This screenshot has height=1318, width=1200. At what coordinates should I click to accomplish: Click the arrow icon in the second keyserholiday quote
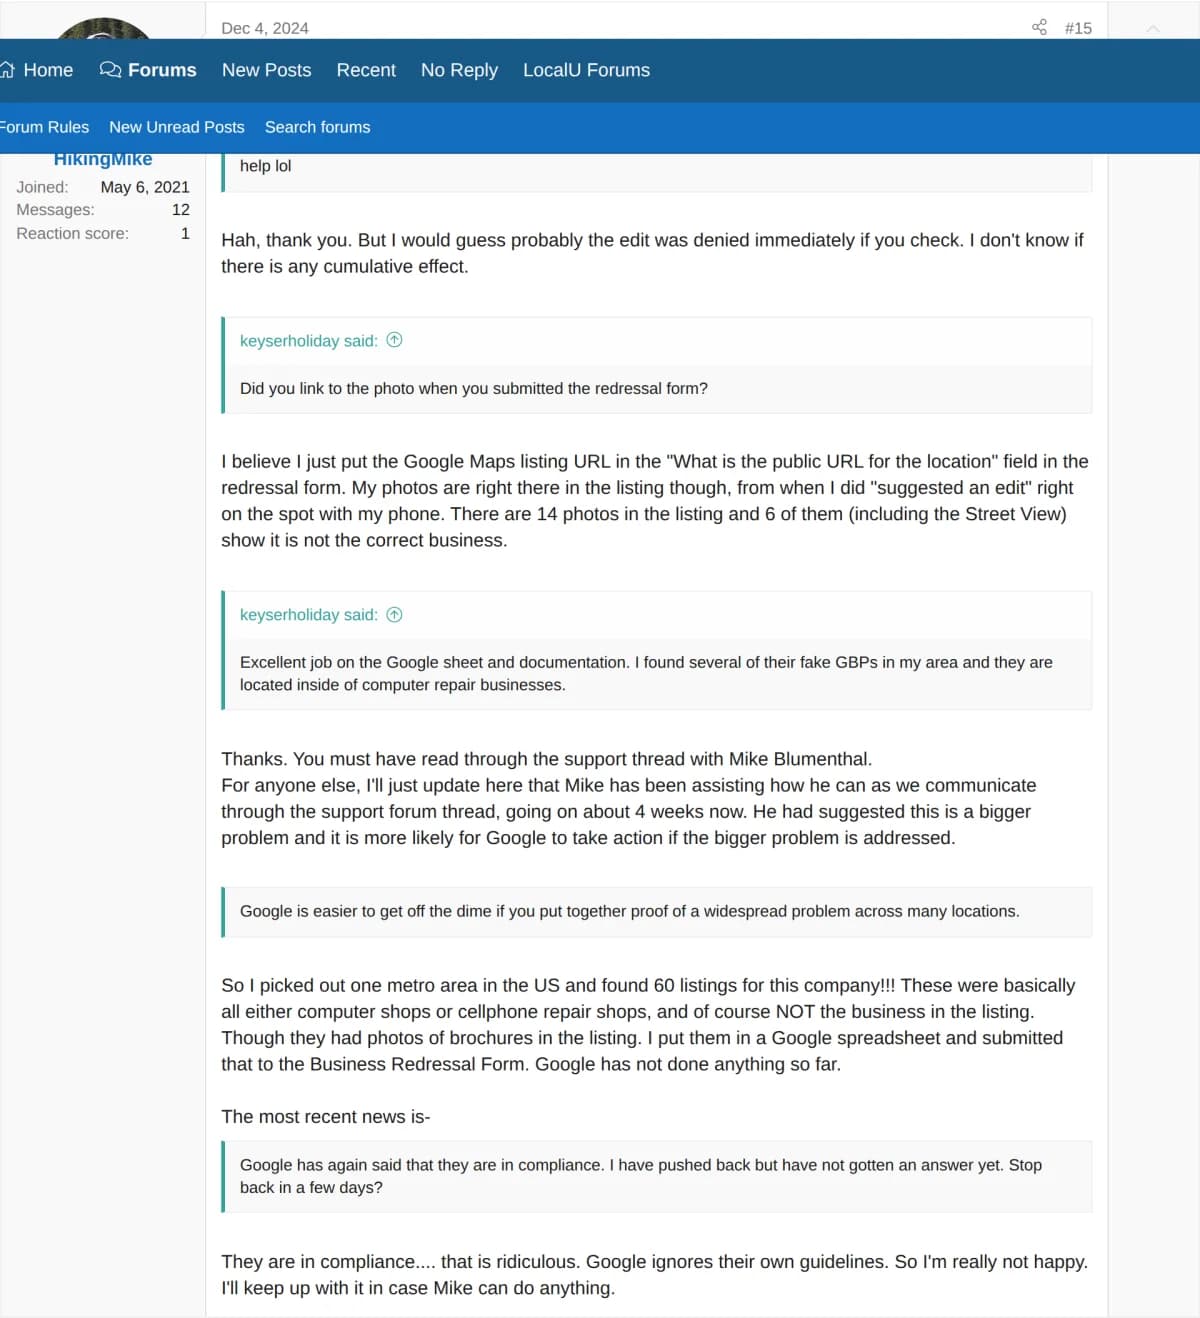pyautogui.click(x=395, y=614)
